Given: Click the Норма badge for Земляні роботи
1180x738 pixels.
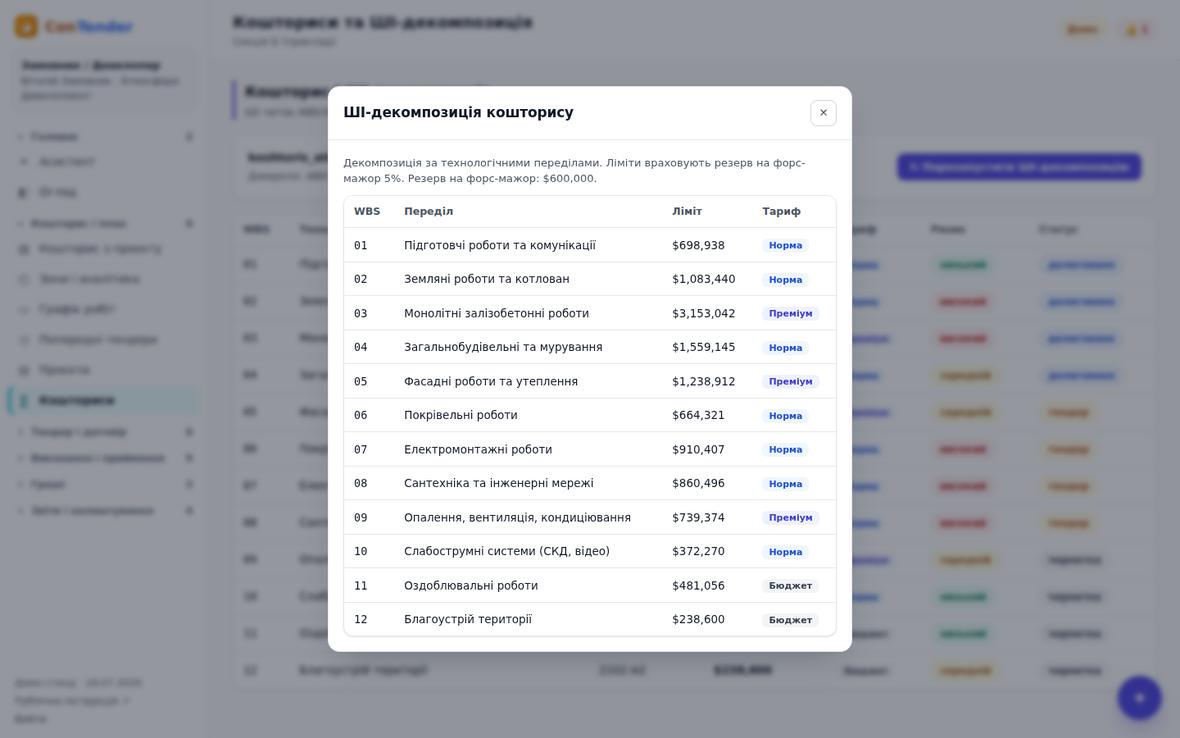Looking at the screenshot, I should pyautogui.click(x=786, y=280).
